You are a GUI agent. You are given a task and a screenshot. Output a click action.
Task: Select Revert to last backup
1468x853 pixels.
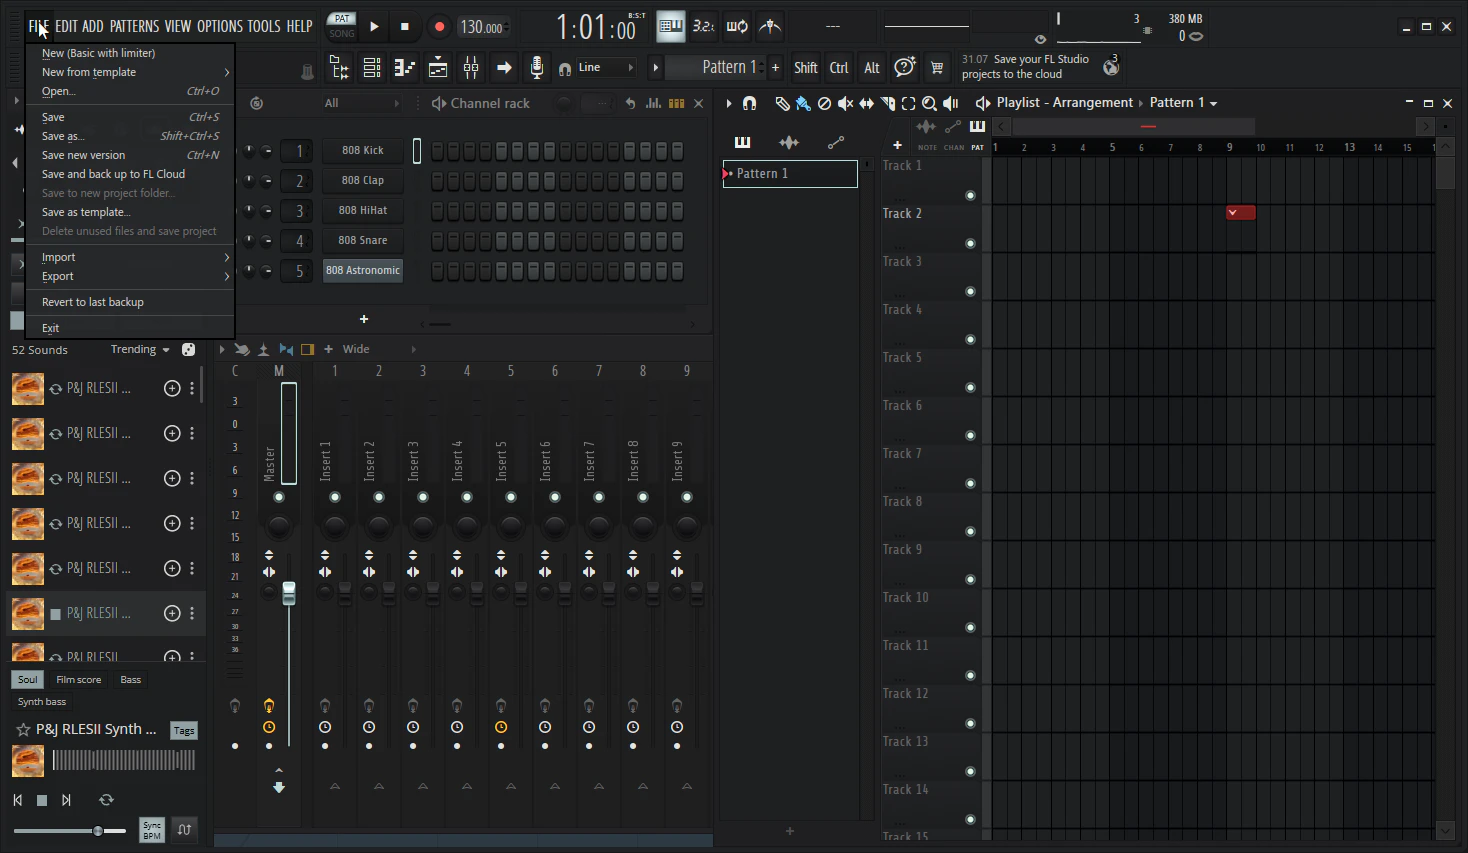tap(130, 303)
